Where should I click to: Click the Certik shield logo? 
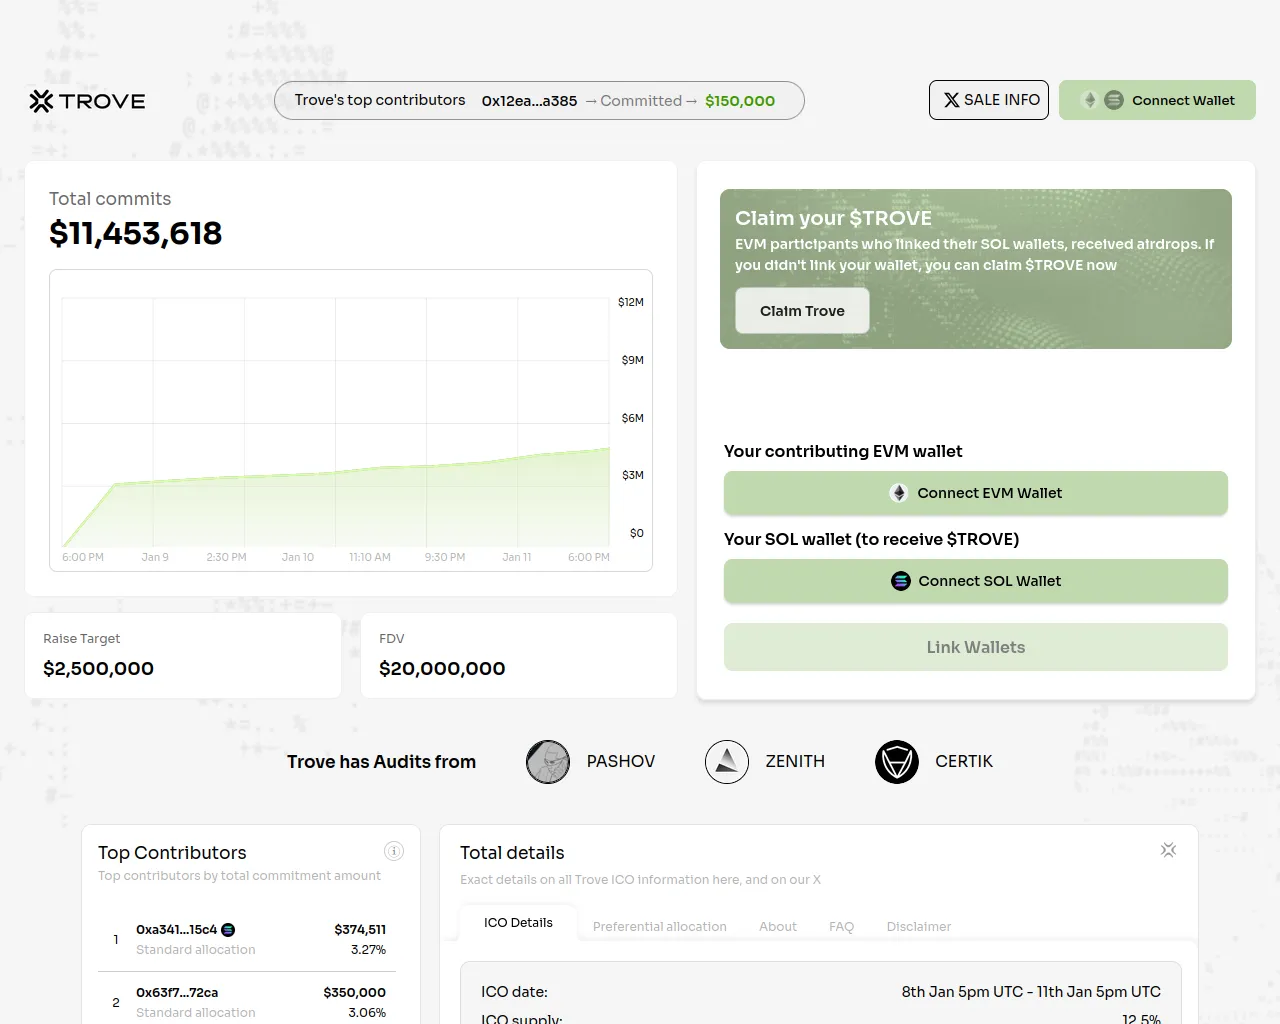coord(897,762)
